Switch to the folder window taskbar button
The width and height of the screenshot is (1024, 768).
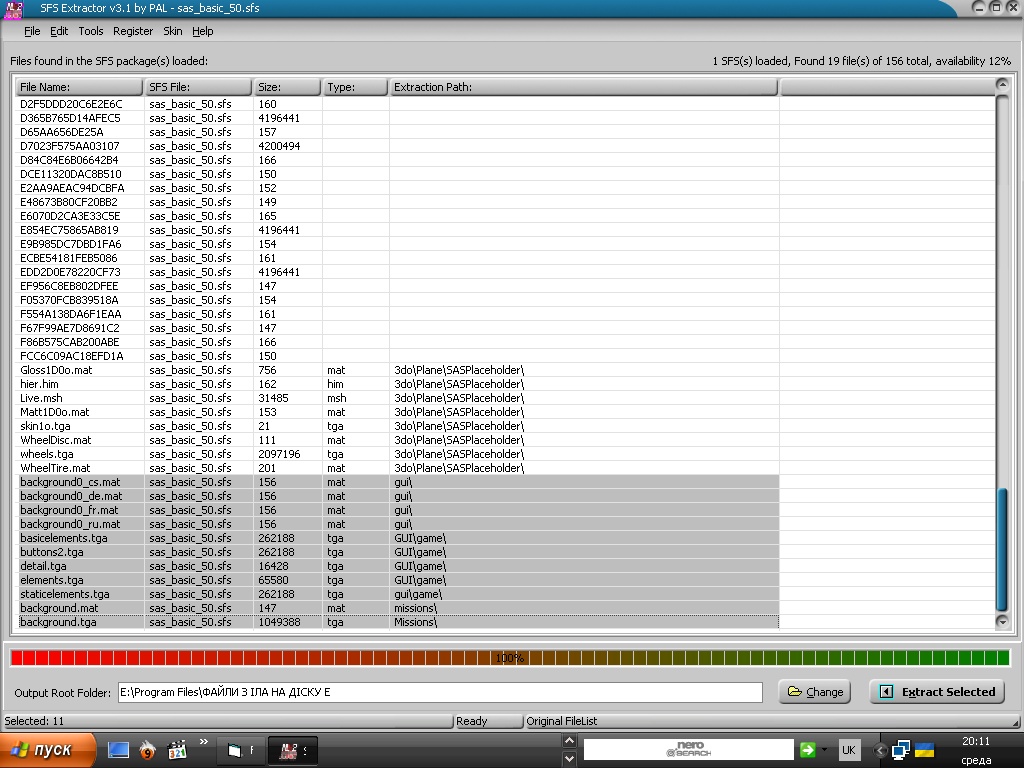click(241, 750)
